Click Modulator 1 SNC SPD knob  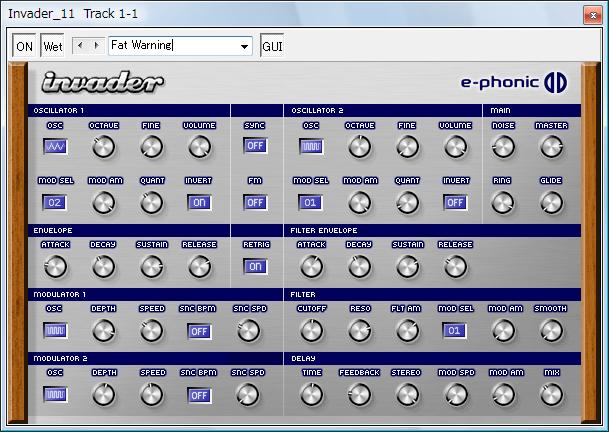pyautogui.click(x=248, y=331)
